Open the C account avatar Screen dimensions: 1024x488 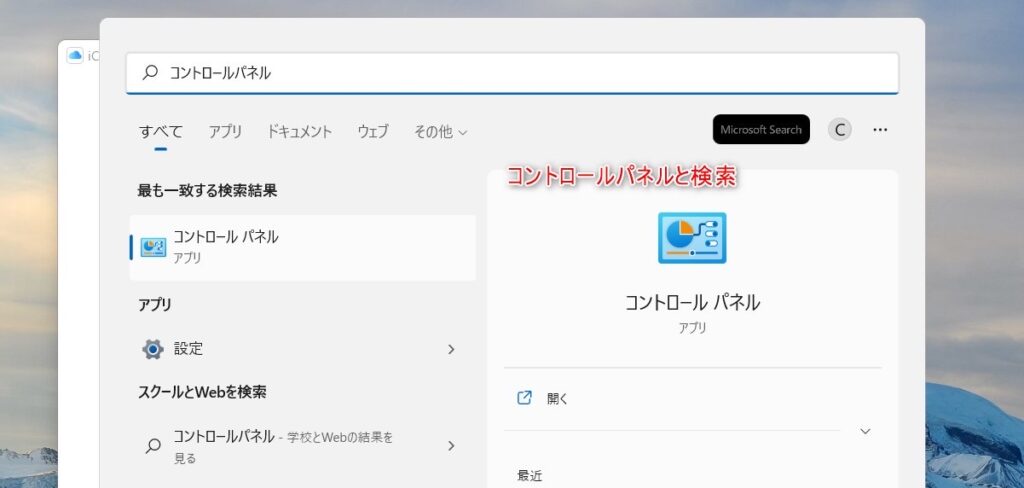click(x=840, y=130)
